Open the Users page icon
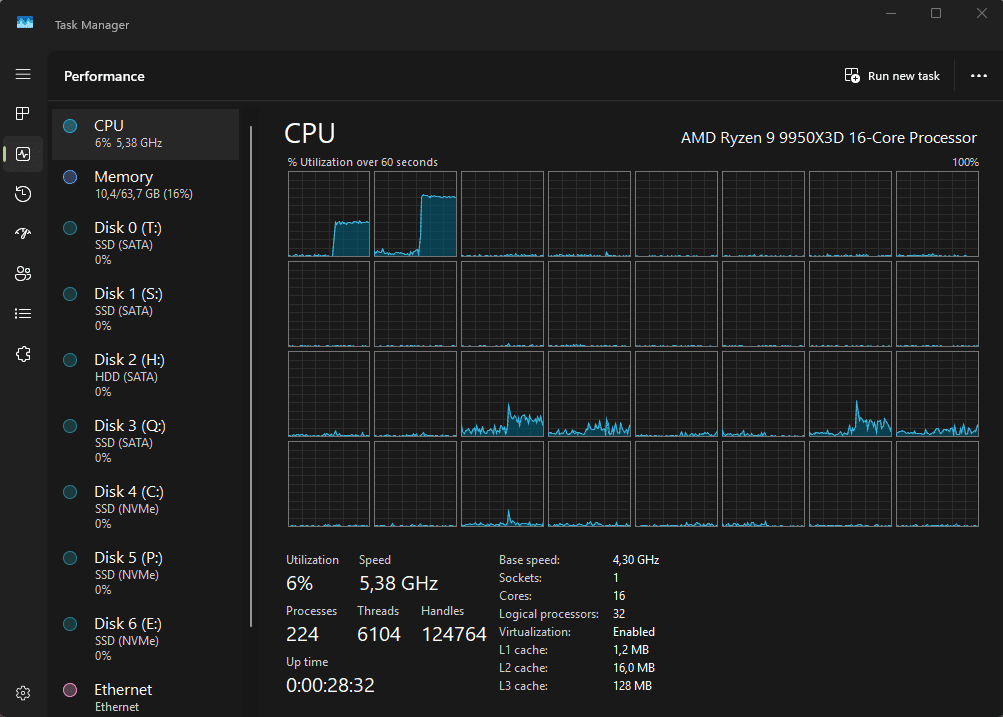The width and height of the screenshot is (1003, 717). coord(23,274)
